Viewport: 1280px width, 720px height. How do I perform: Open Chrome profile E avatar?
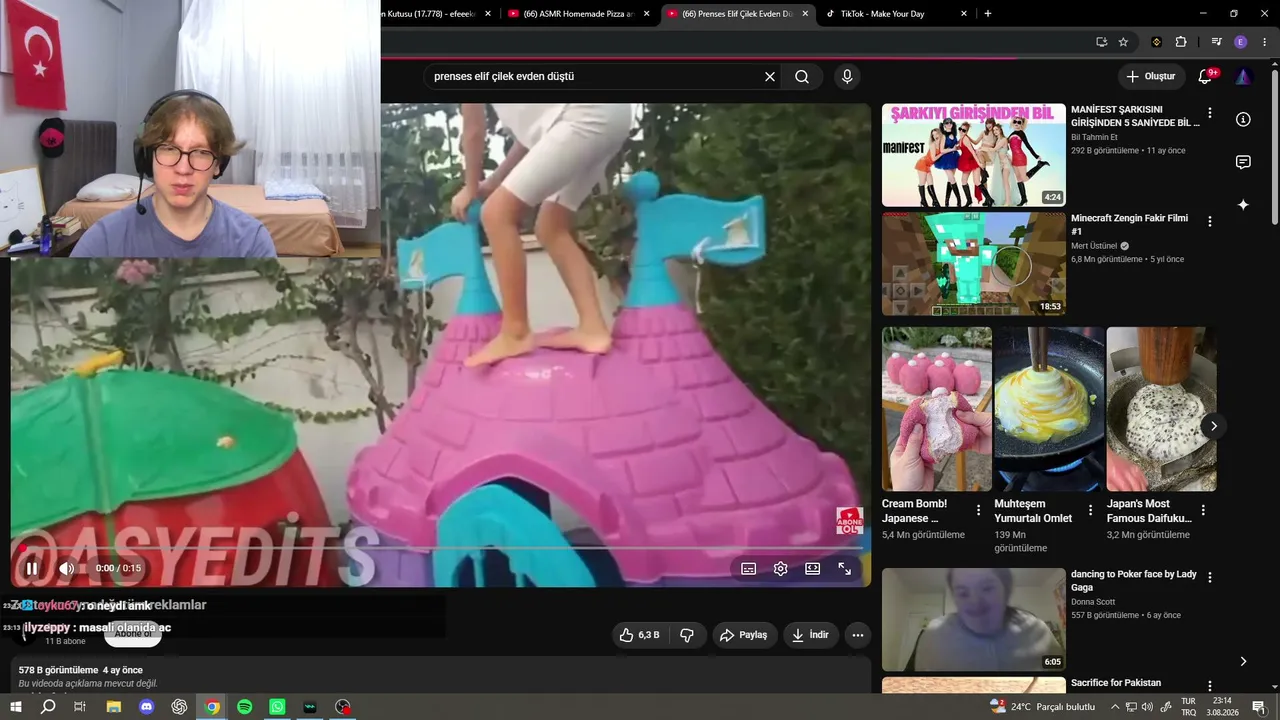pos(1240,42)
